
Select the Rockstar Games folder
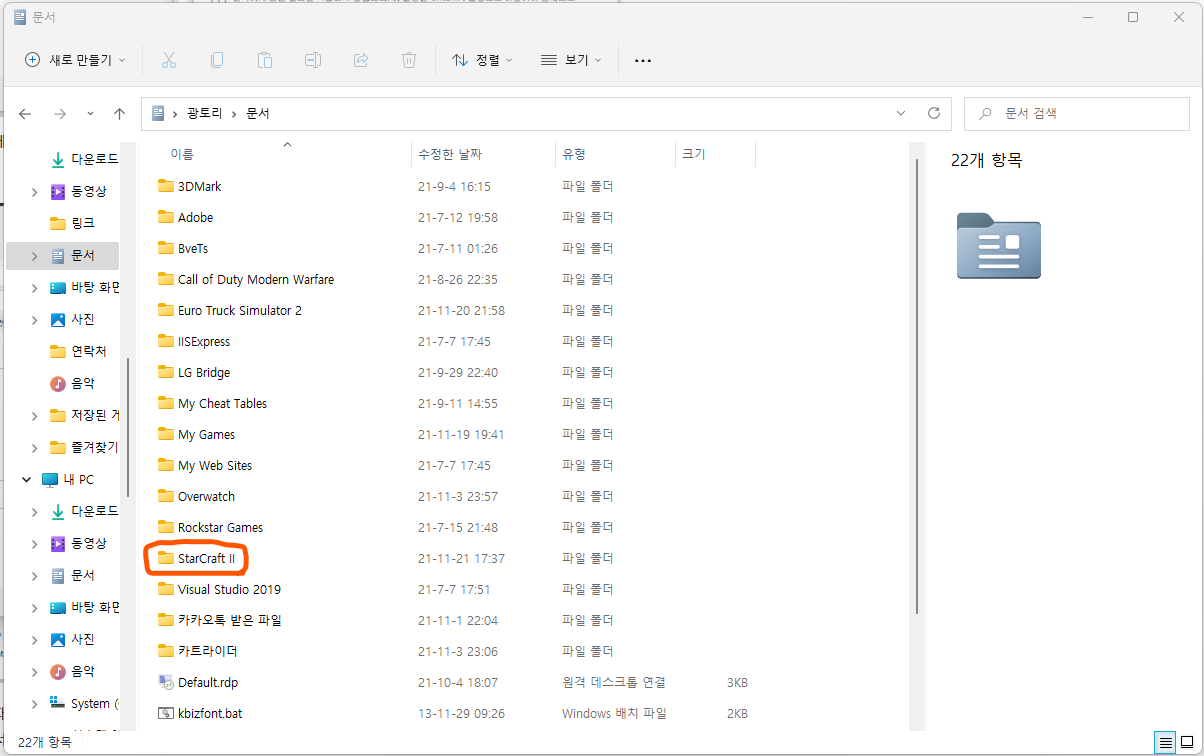click(x=211, y=527)
